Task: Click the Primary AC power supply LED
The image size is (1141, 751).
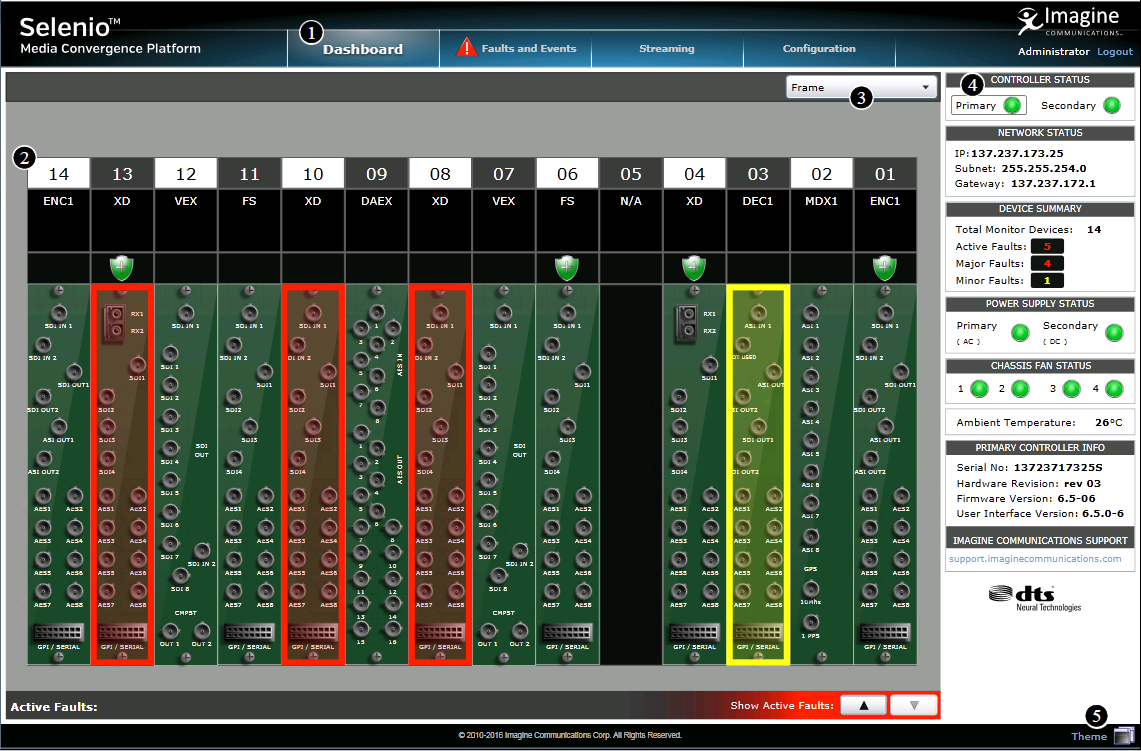Action: pos(1020,333)
